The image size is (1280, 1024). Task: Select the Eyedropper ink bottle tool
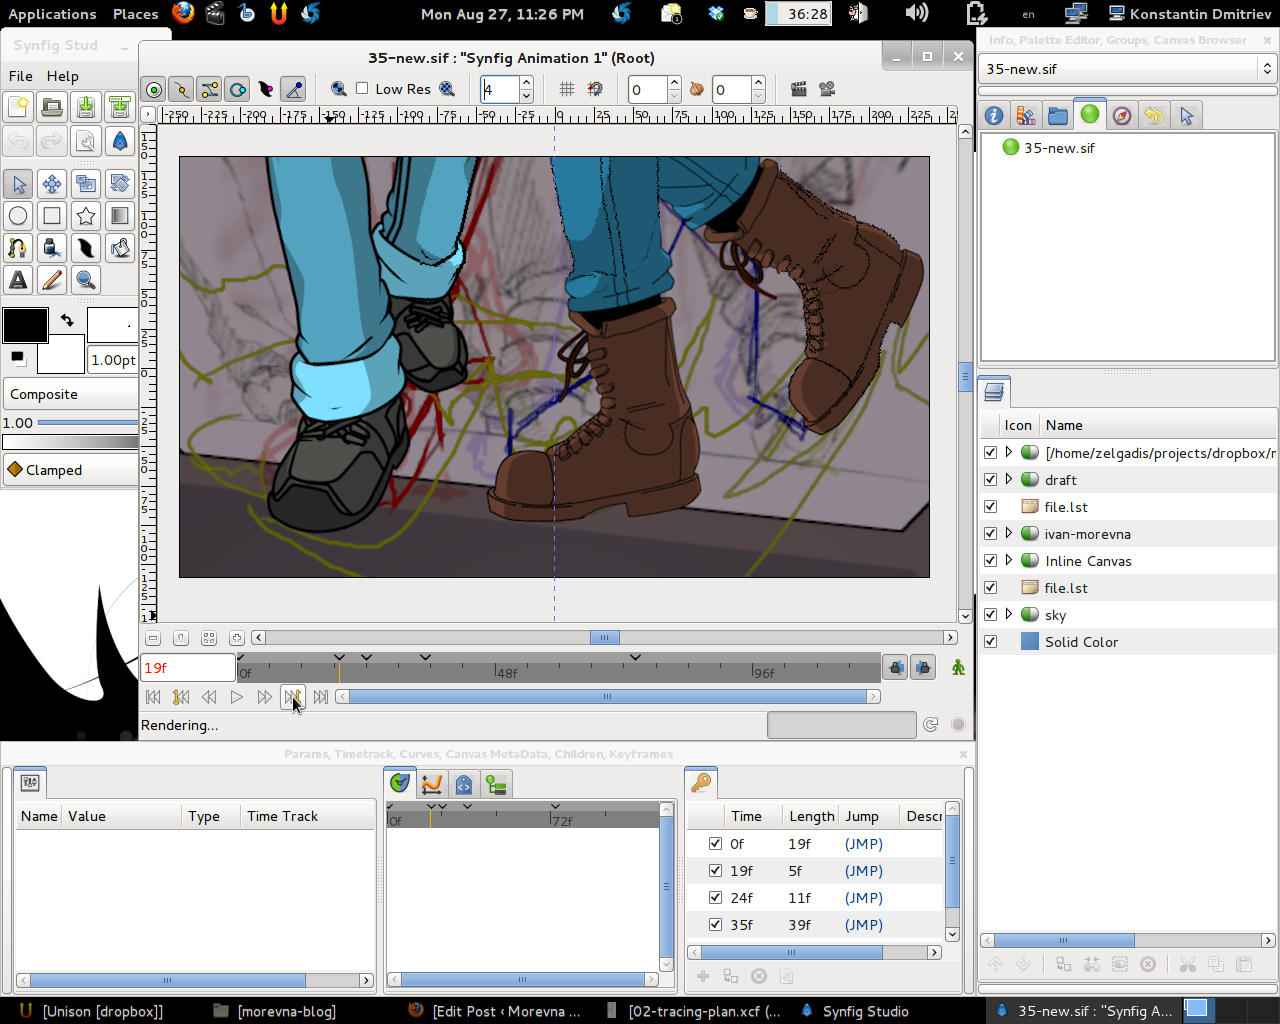pyautogui.click(x=52, y=247)
